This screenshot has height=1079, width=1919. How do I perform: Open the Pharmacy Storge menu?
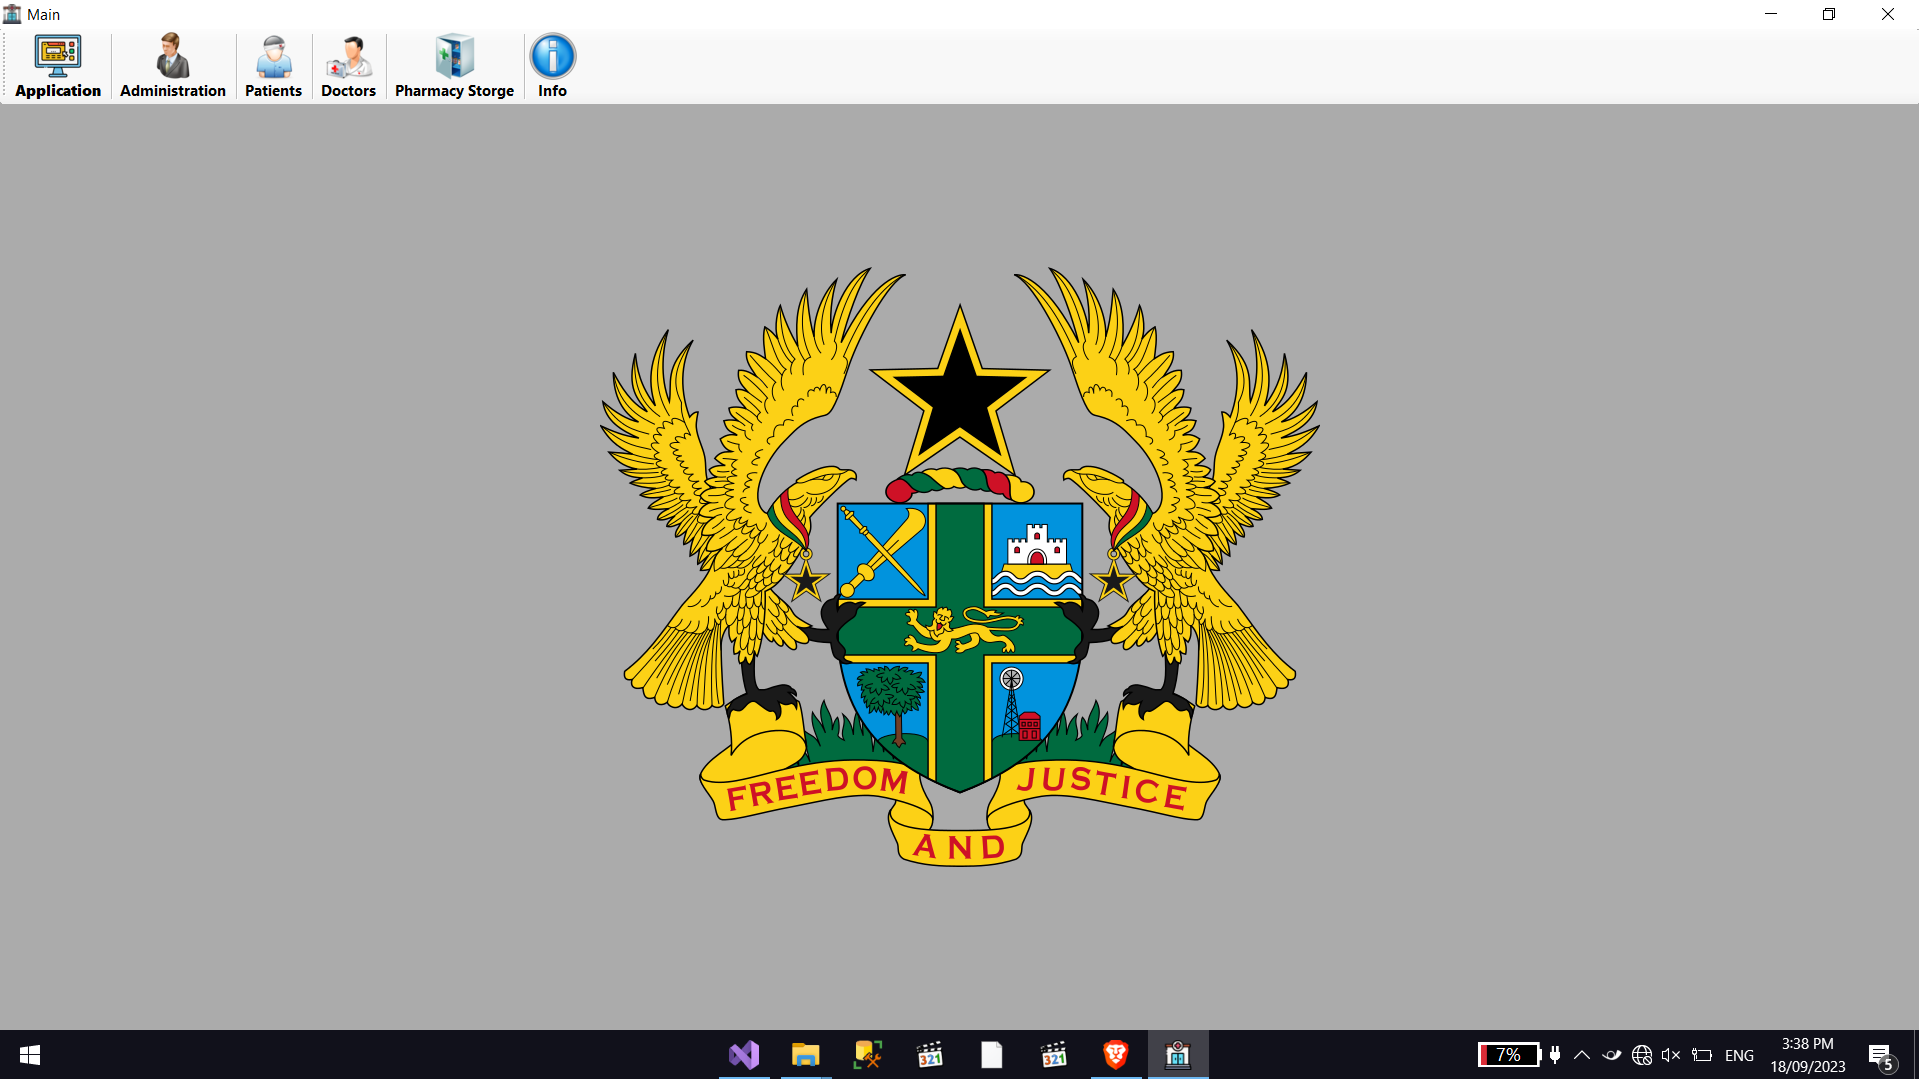tap(454, 66)
